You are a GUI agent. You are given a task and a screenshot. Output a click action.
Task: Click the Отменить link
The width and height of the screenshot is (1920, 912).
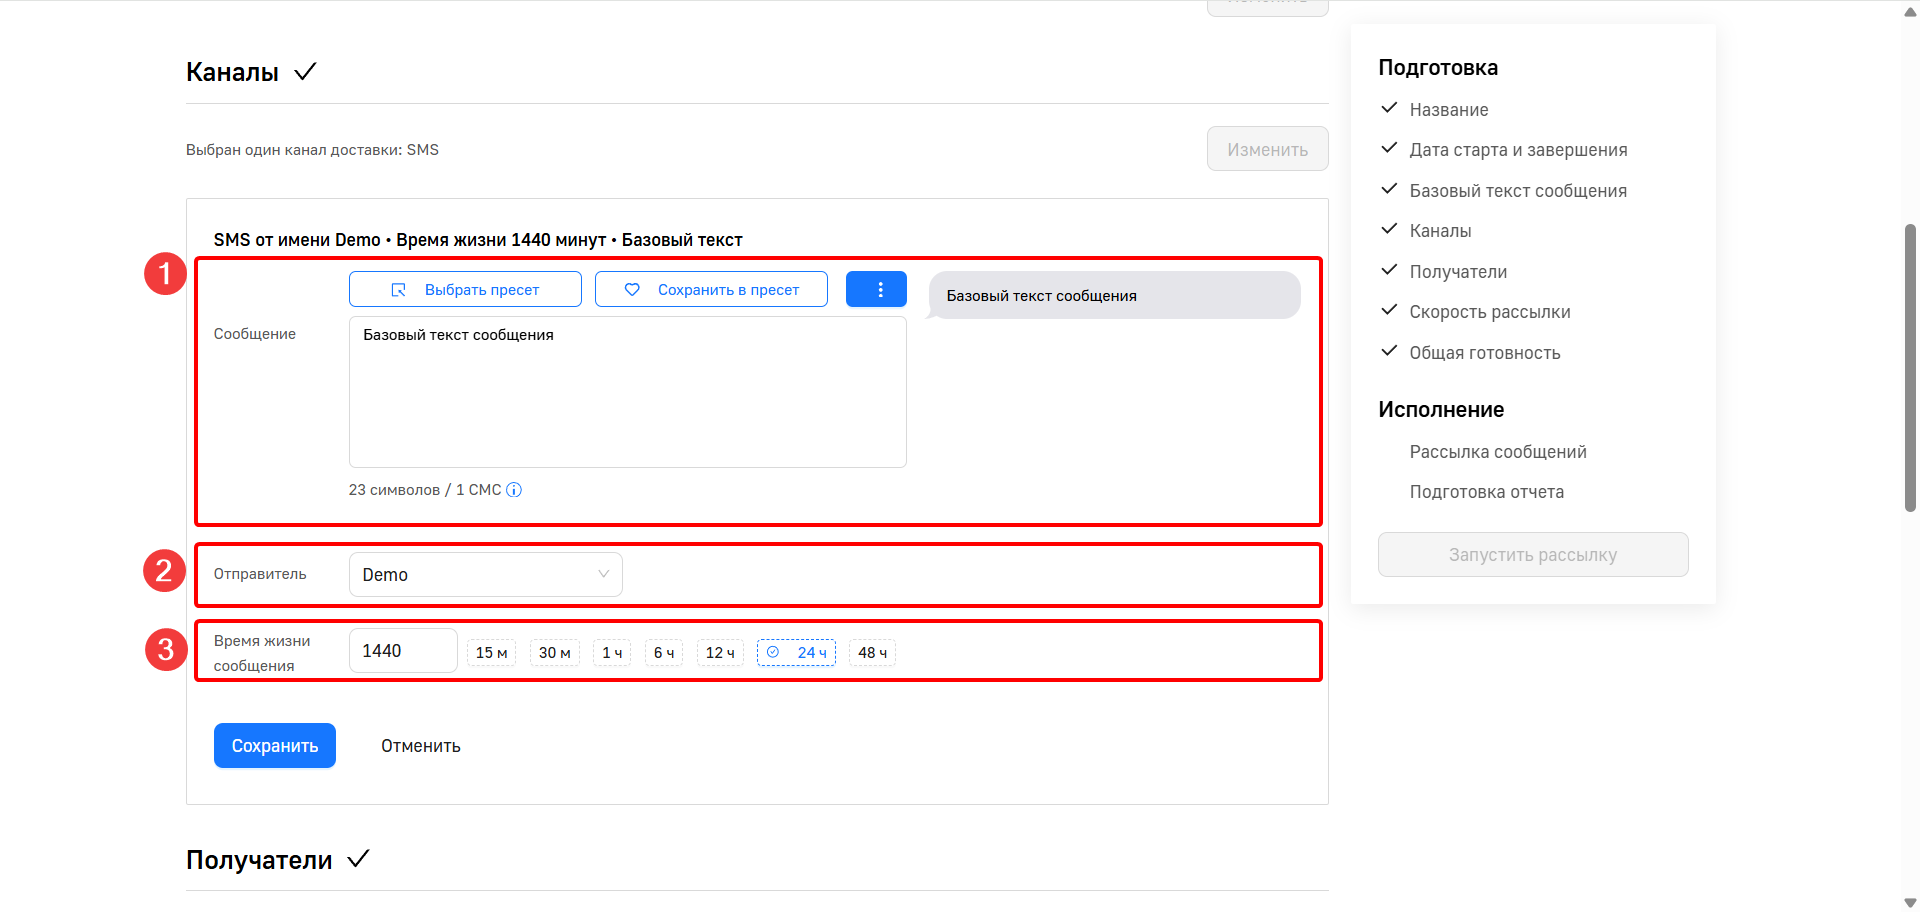pyautogui.click(x=420, y=746)
